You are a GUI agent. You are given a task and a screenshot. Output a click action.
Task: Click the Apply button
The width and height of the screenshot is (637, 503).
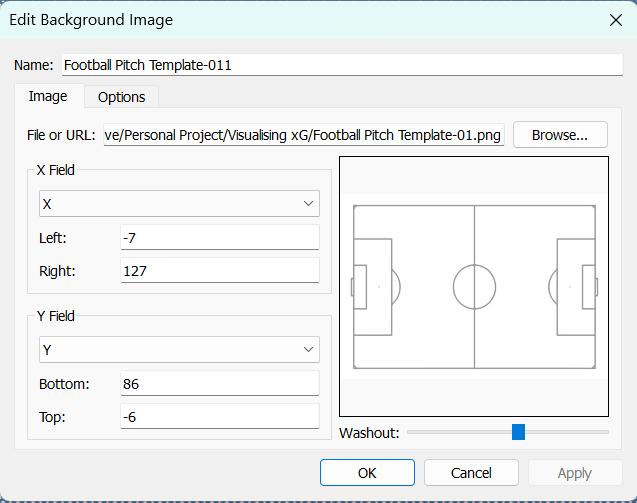click(x=575, y=473)
